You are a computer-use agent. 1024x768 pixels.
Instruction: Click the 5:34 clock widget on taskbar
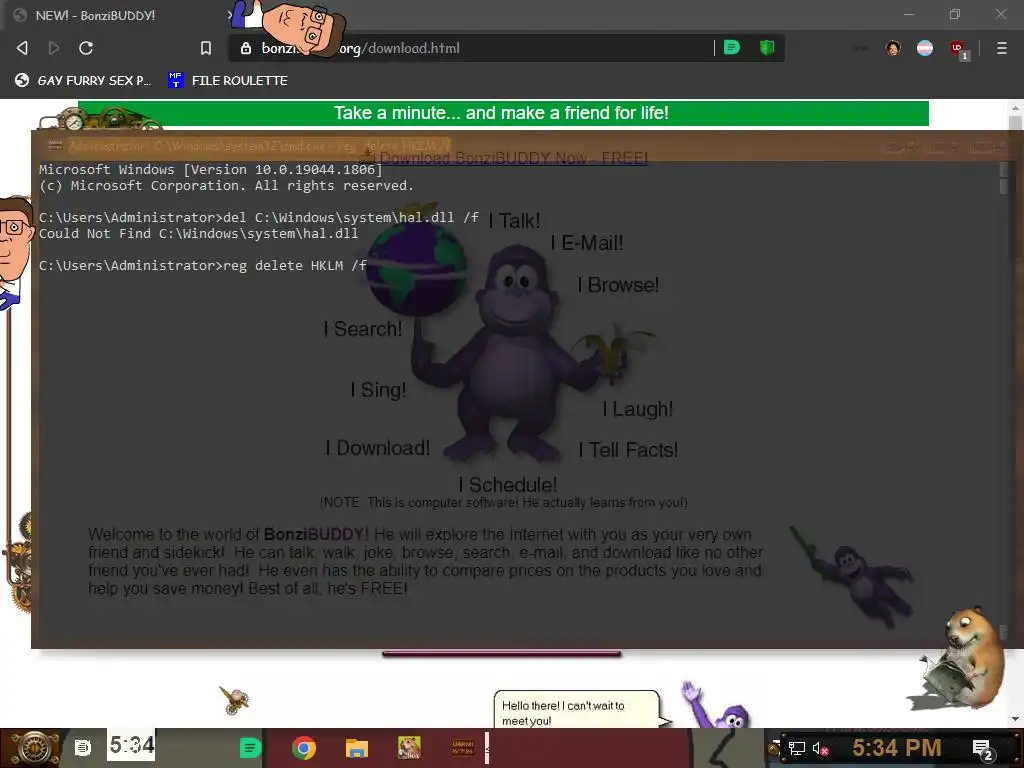(x=131, y=745)
